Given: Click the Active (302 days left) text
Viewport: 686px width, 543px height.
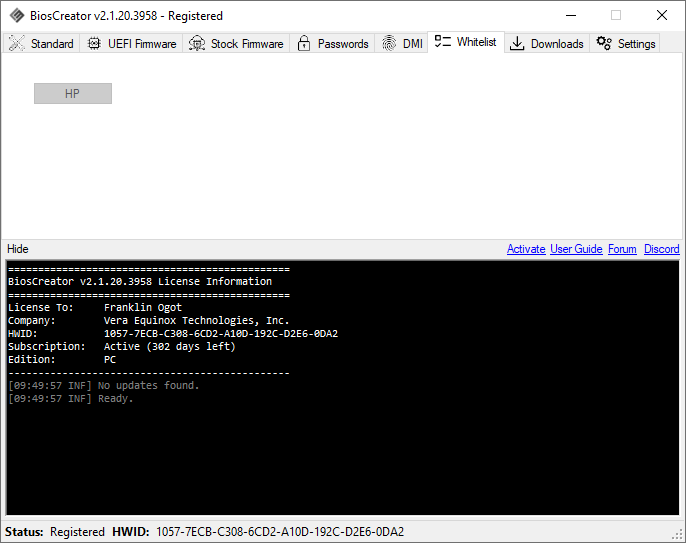Looking at the screenshot, I should pos(170,347).
